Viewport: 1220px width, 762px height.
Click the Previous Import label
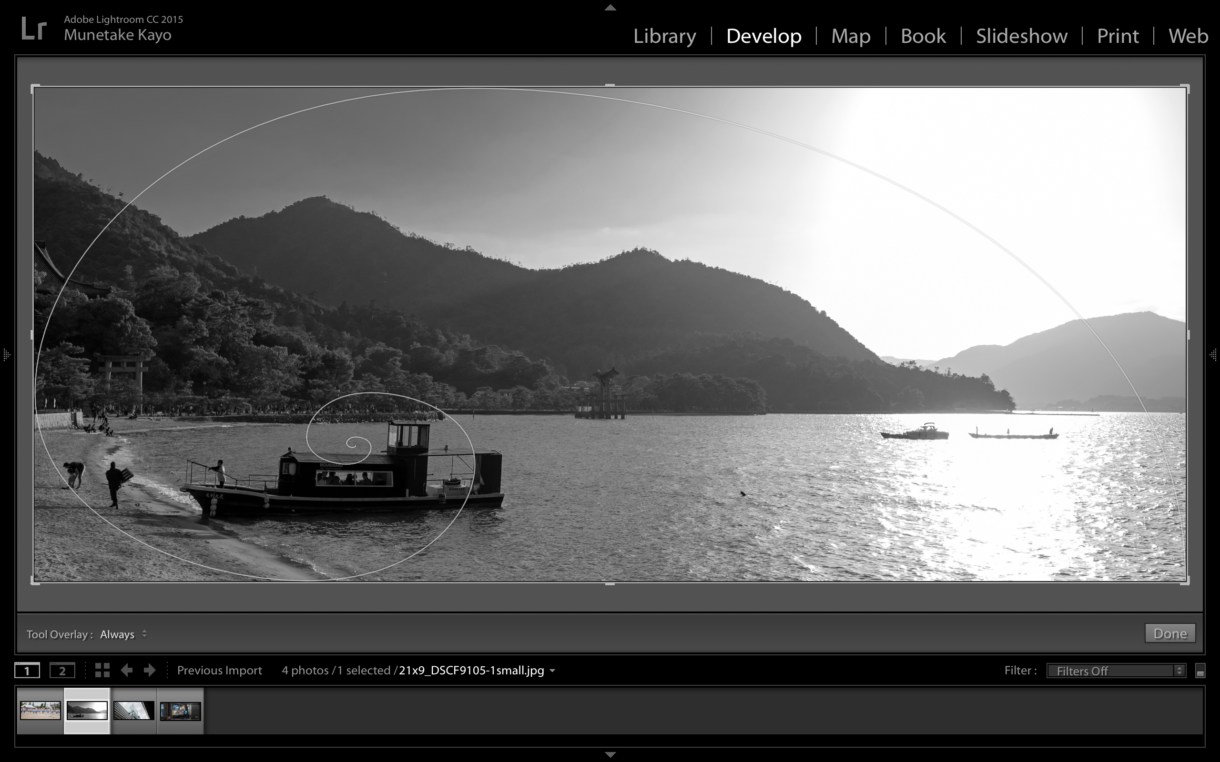[219, 670]
